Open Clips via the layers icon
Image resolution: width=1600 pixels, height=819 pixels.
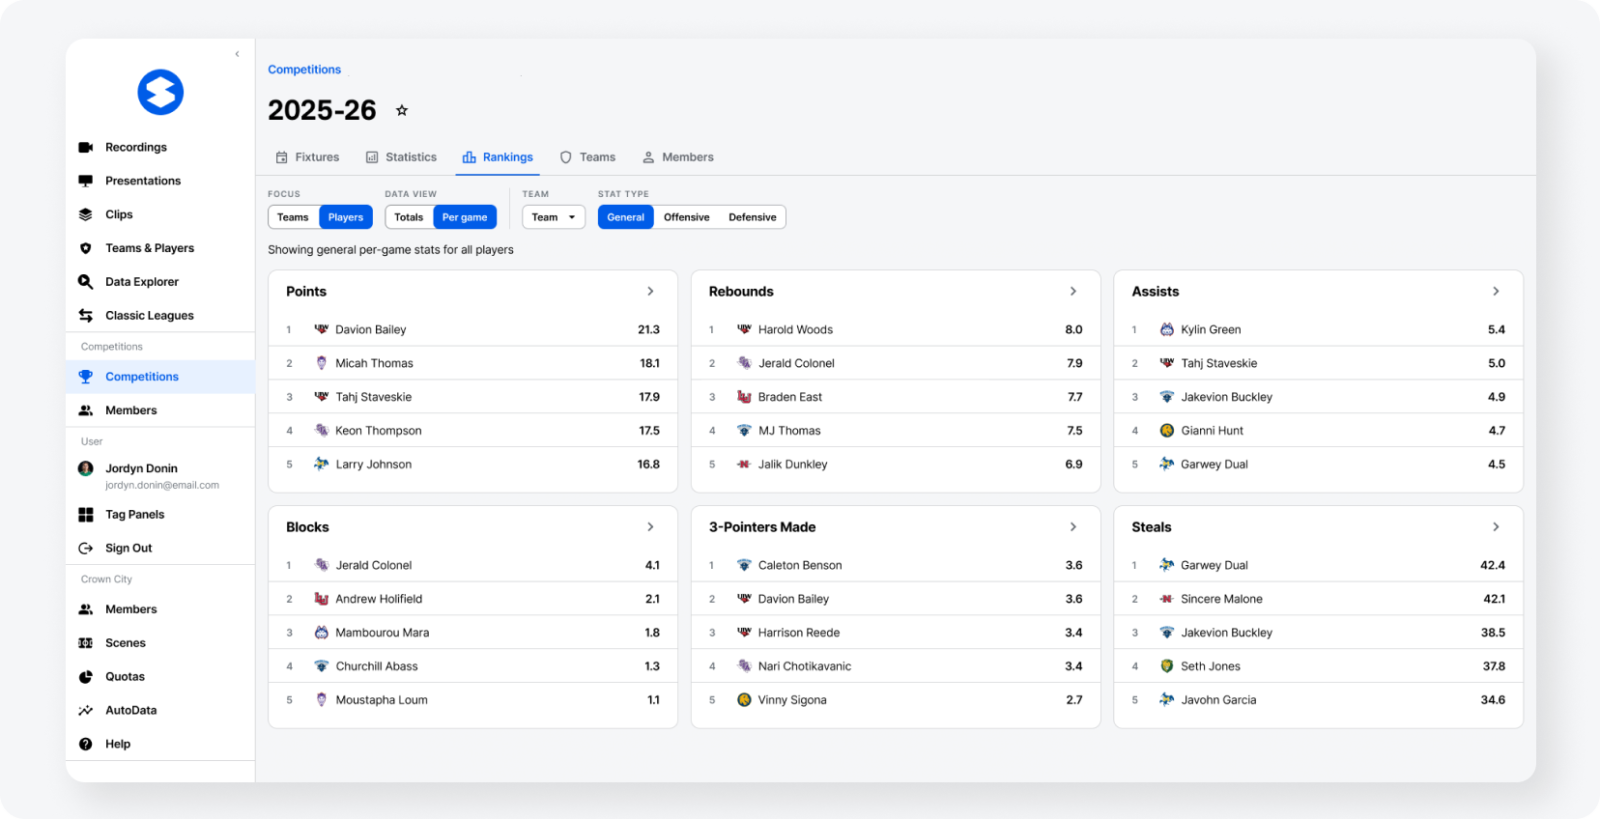[86, 214]
